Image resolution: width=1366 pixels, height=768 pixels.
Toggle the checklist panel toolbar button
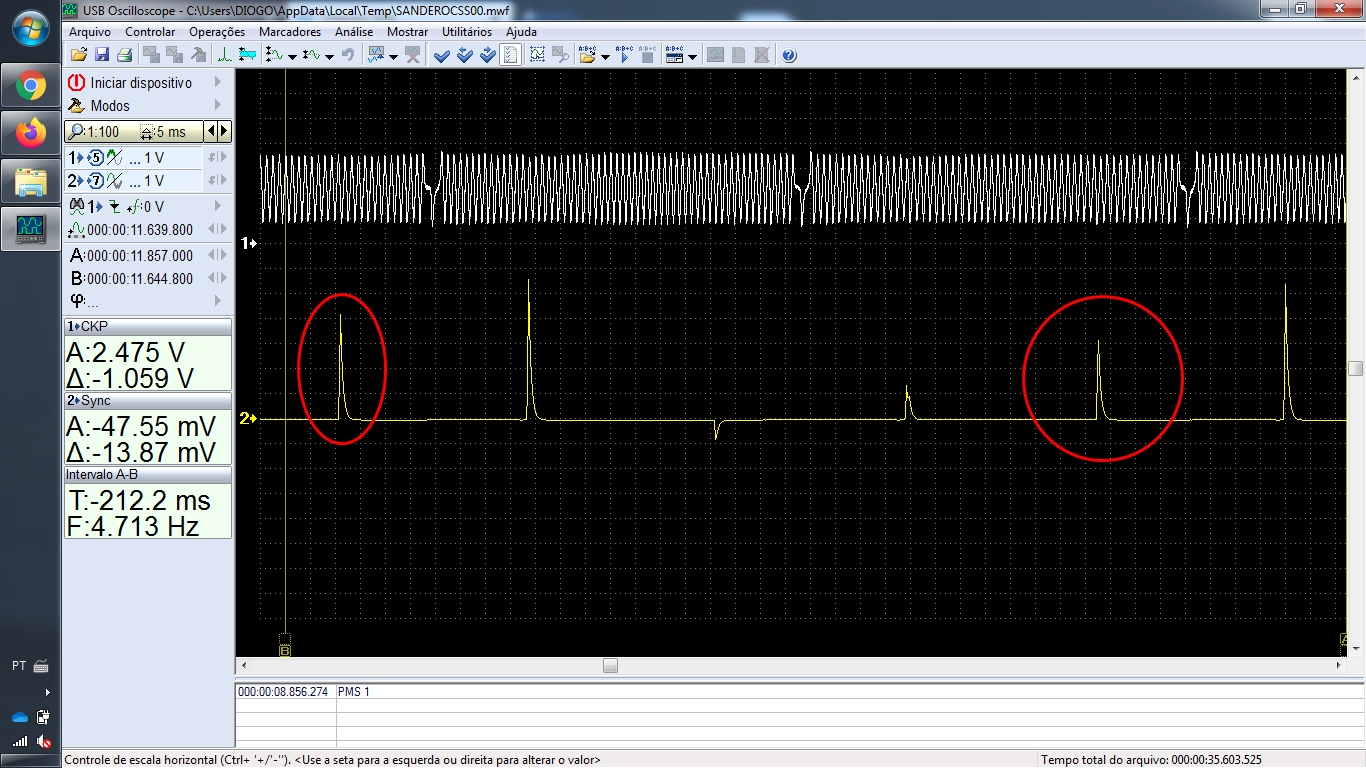click(x=510, y=55)
